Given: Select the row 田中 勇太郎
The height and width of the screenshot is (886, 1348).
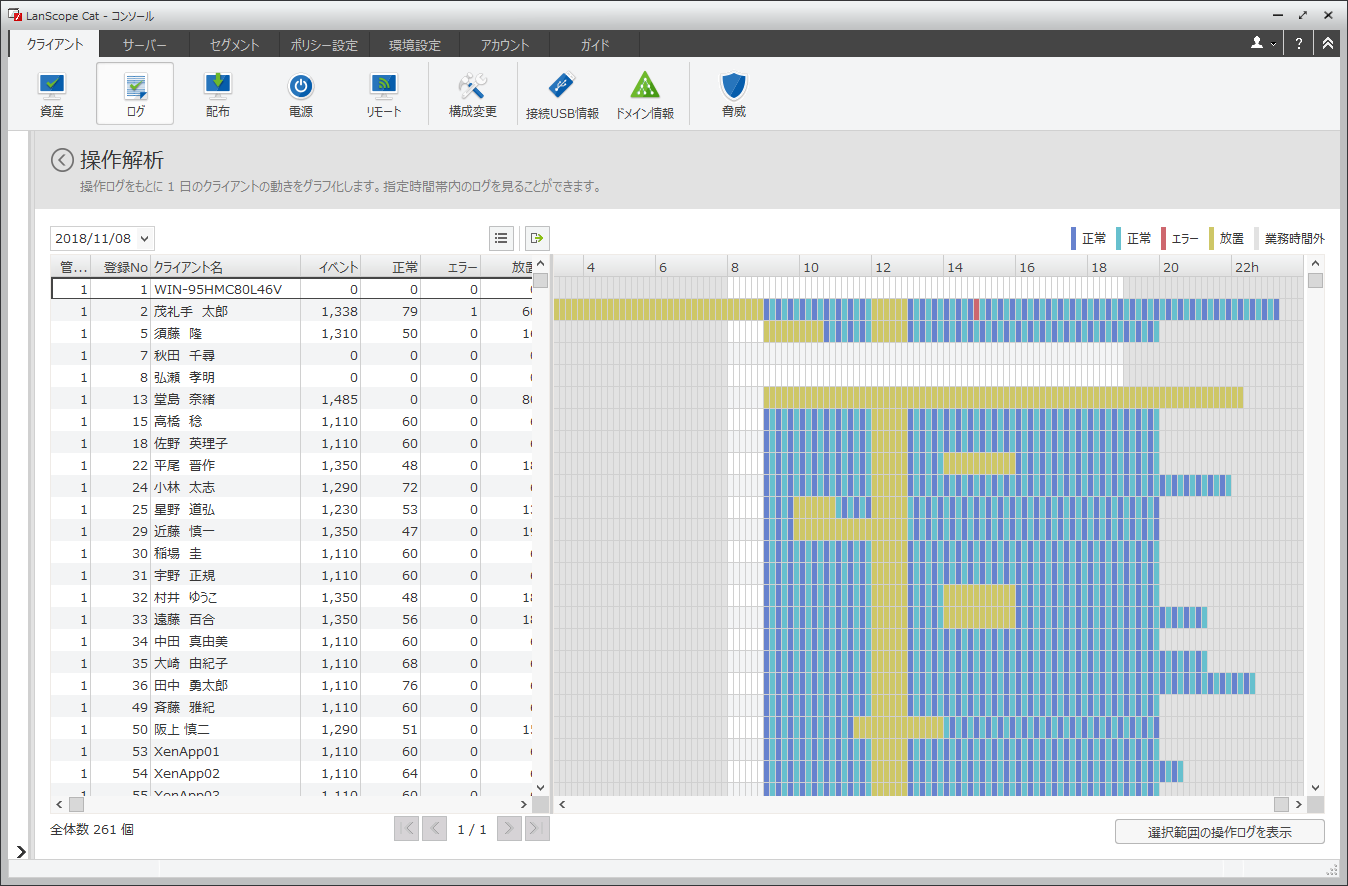Looking at the screenshot, I should [x=291, y=685].
